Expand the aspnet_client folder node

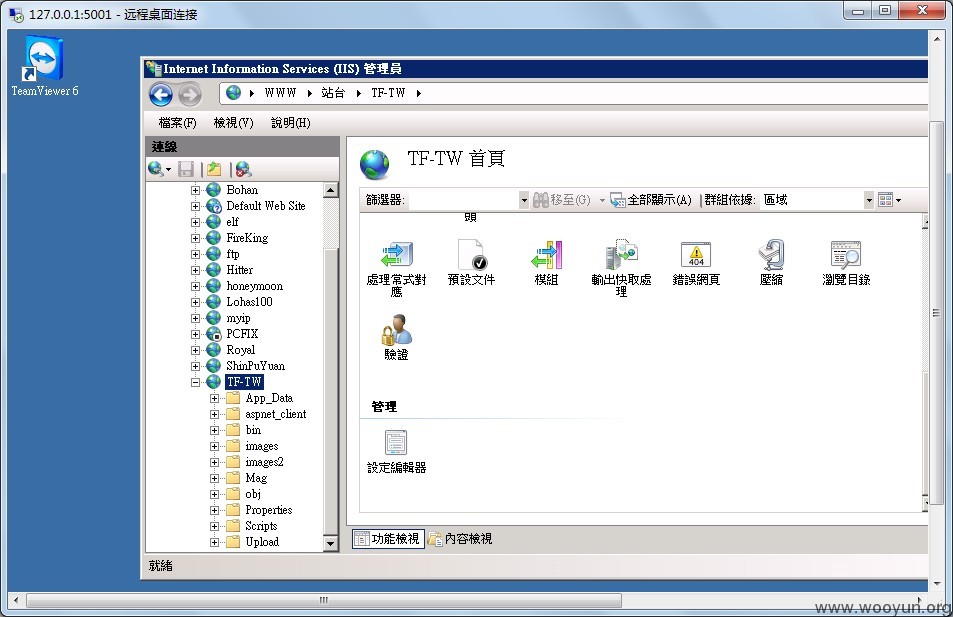(215, 415)
